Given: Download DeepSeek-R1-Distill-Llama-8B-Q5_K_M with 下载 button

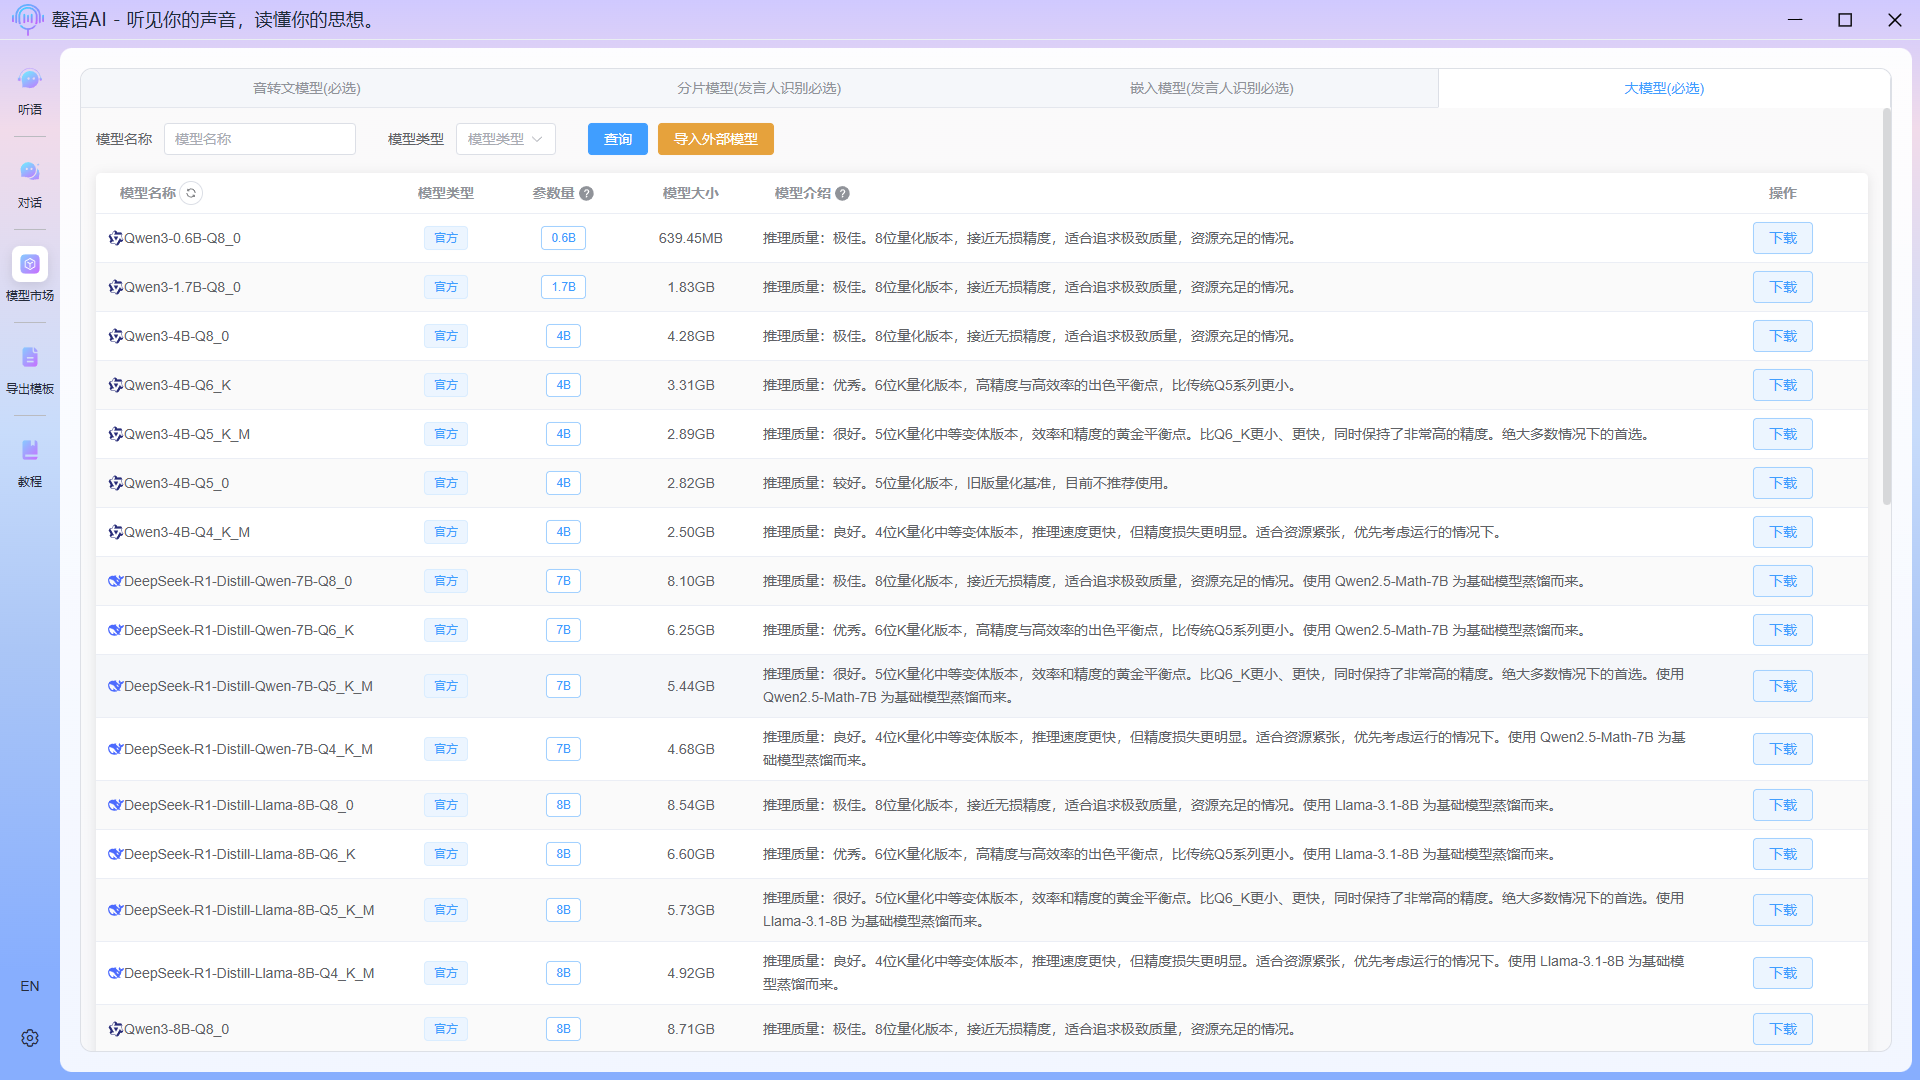Looking at the screenshot, I should tap(1783, 910).
